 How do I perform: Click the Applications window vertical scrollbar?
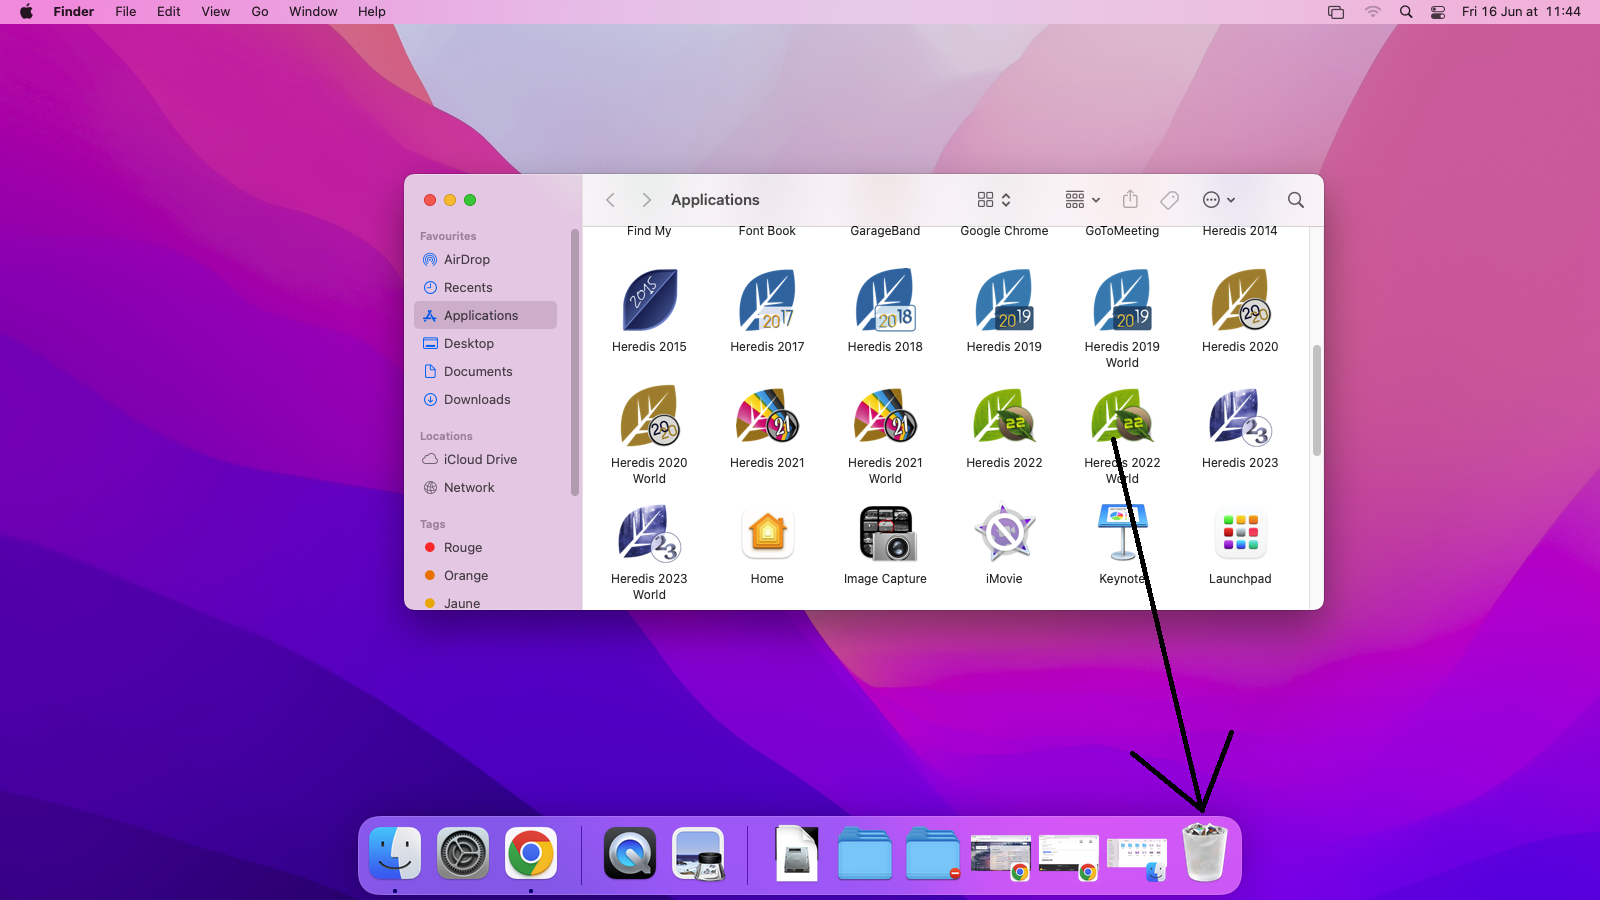pos(1316,400)
